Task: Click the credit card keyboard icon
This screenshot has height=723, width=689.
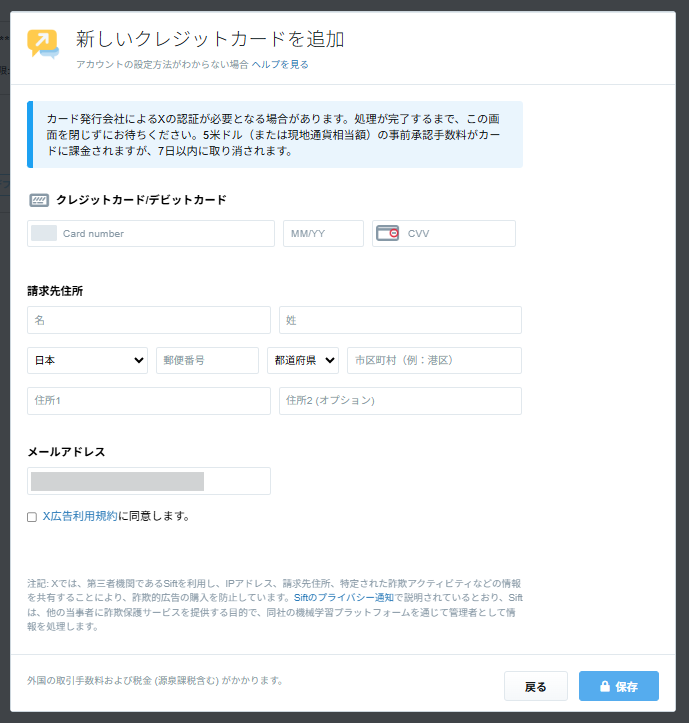Action: tap(39, 200)
